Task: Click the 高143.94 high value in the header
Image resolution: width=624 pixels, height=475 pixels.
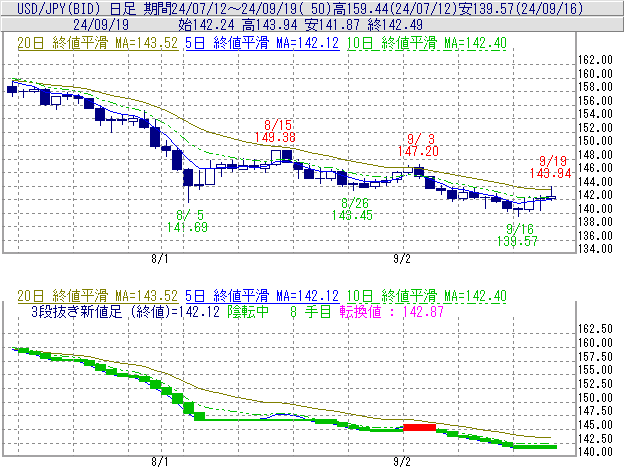Action: 269,25
